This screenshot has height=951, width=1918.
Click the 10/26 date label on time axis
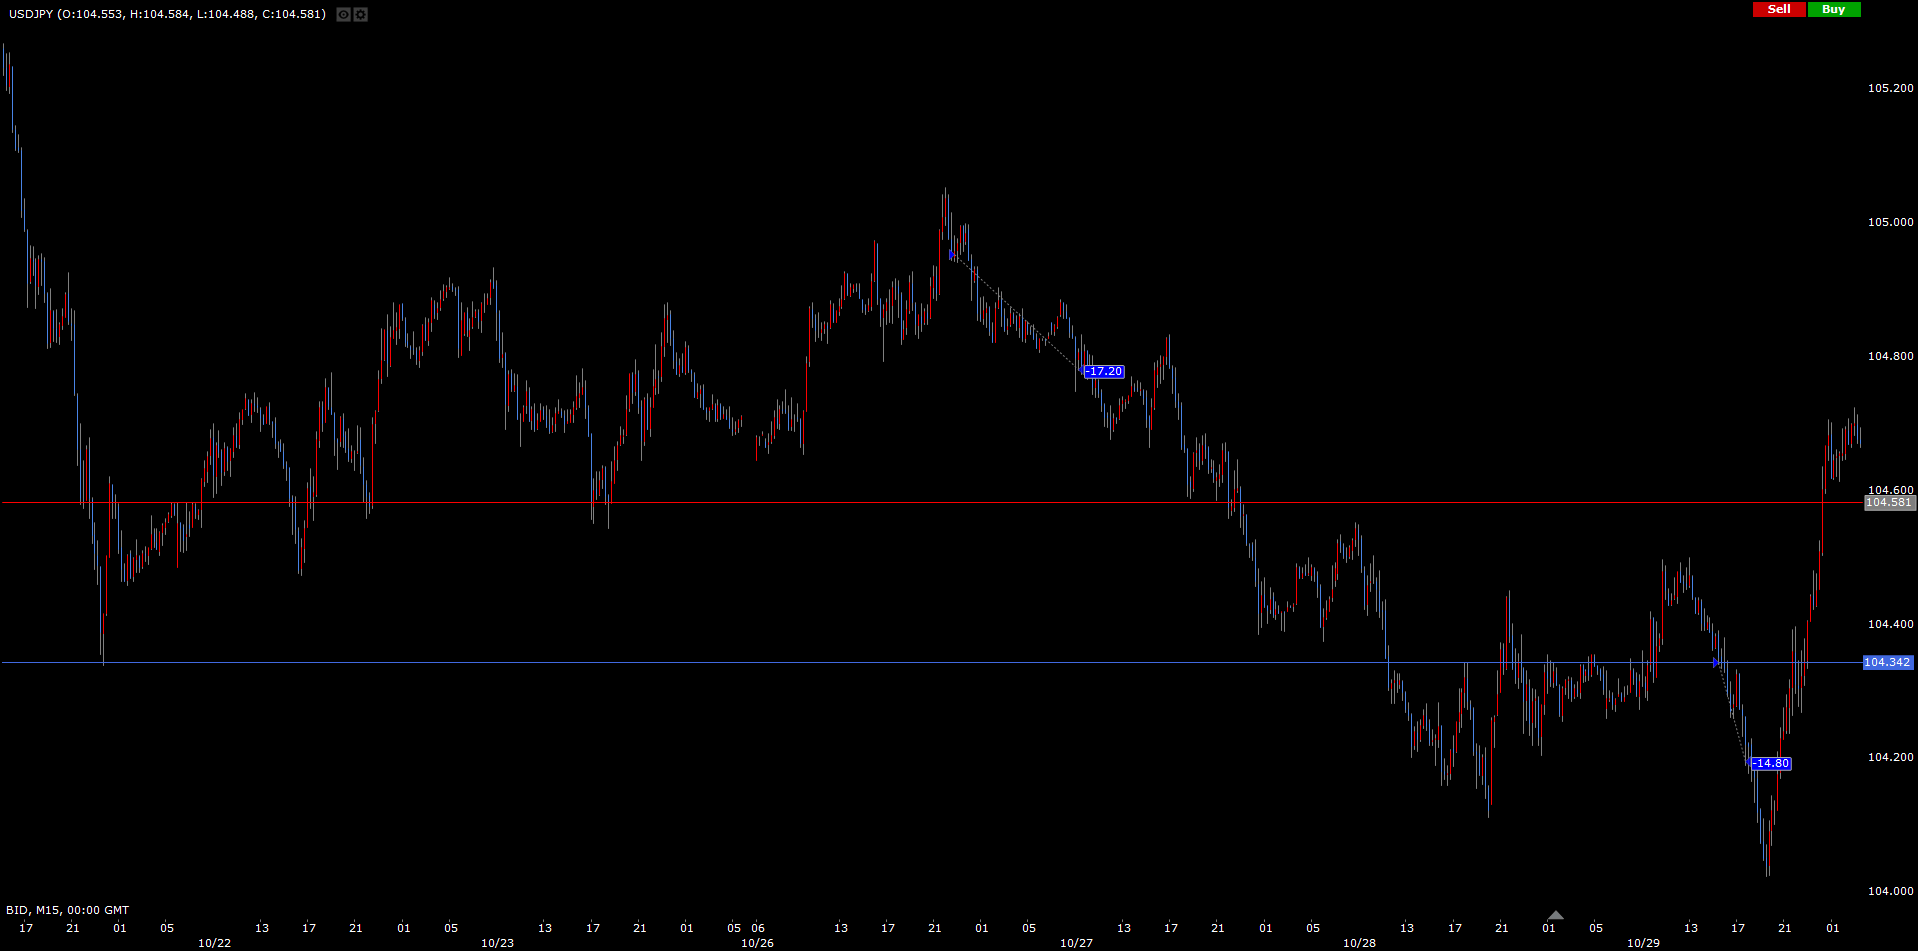(x=757, y=943)
